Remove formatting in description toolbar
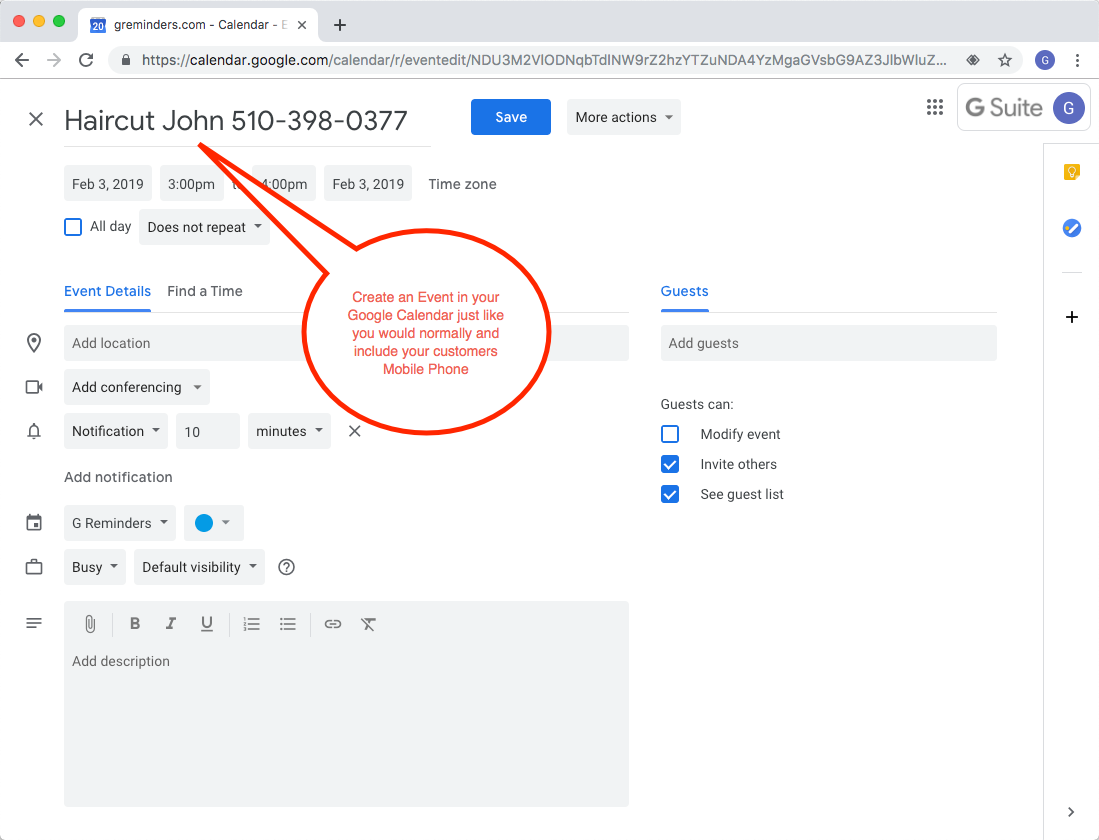Viewport: 1099px width, 840px height. [x=369, y=623]
